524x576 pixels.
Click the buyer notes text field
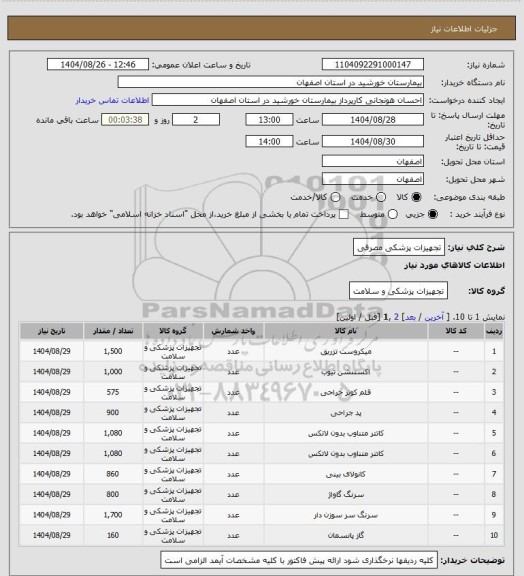point(299,561)
